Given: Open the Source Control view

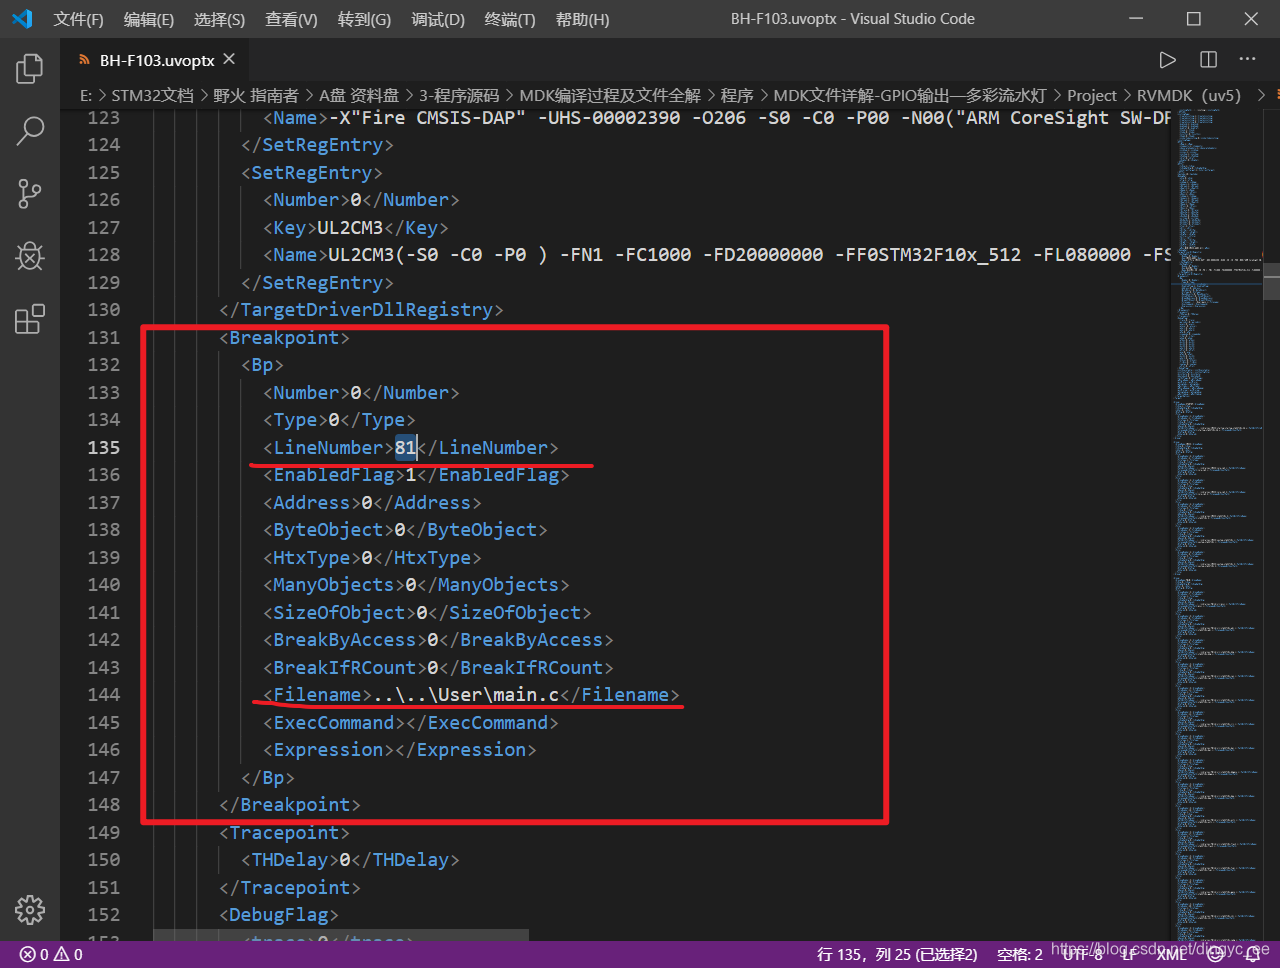Looking at the screenshot, I should (x=30, y=194).
